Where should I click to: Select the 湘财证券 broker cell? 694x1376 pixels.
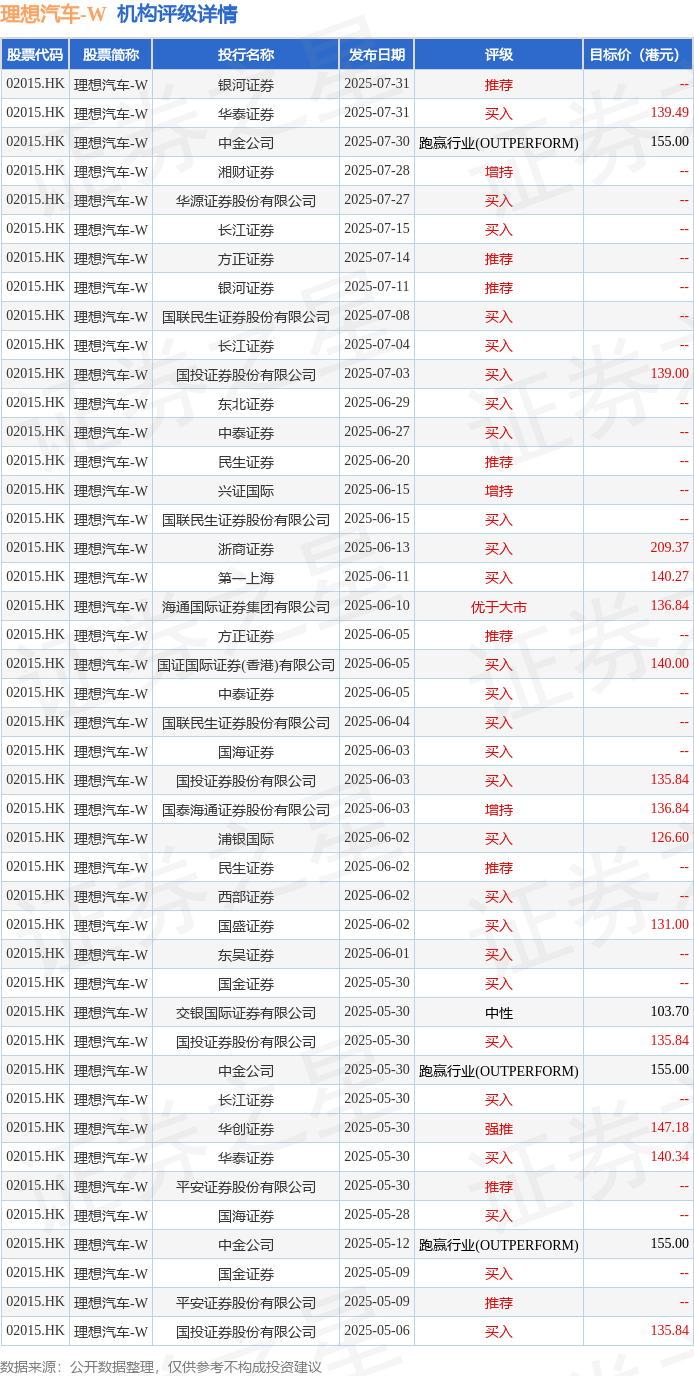(246, 172)
